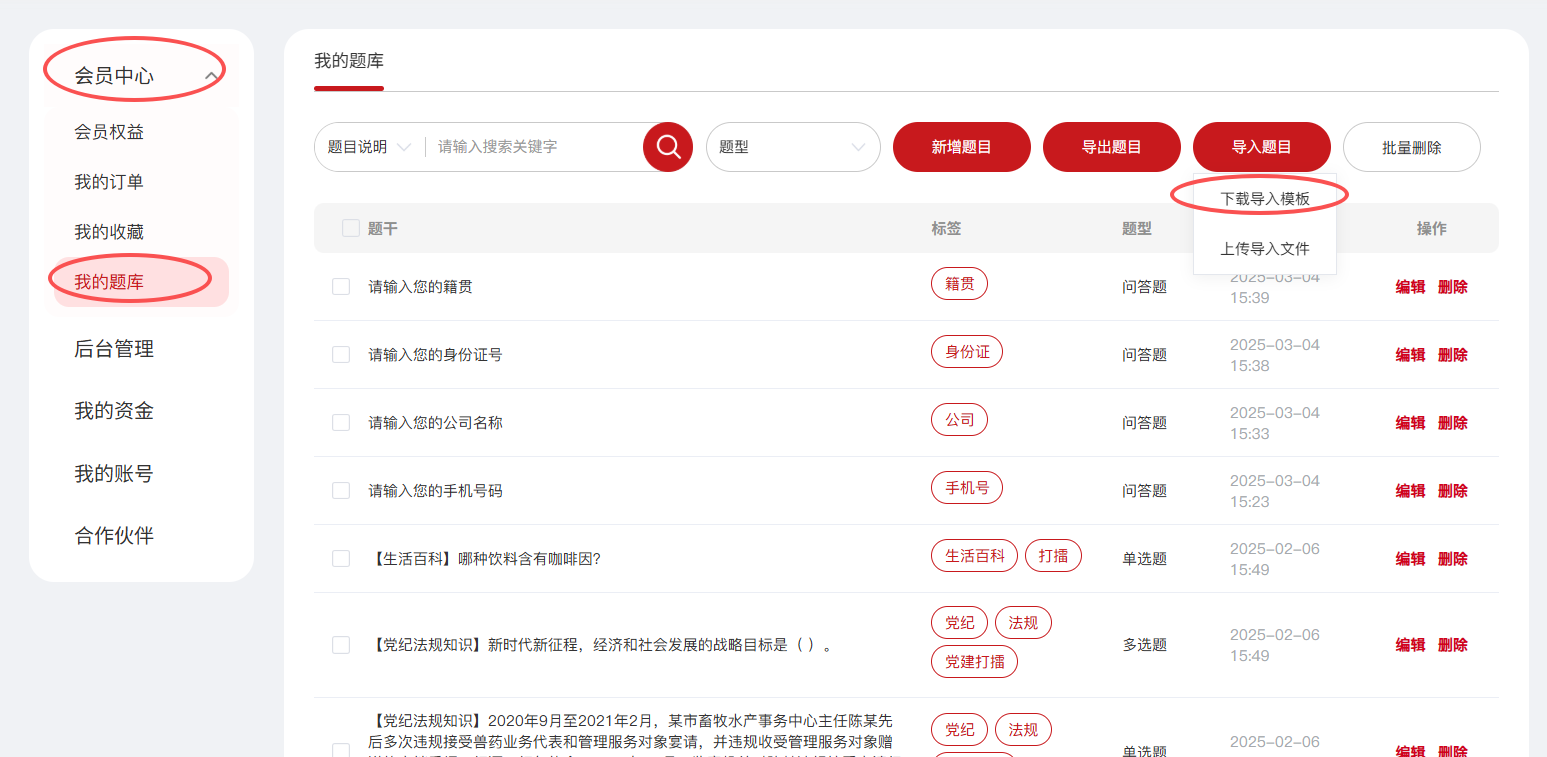Select the 请输入您的手机号码 row checkbox

341,491
